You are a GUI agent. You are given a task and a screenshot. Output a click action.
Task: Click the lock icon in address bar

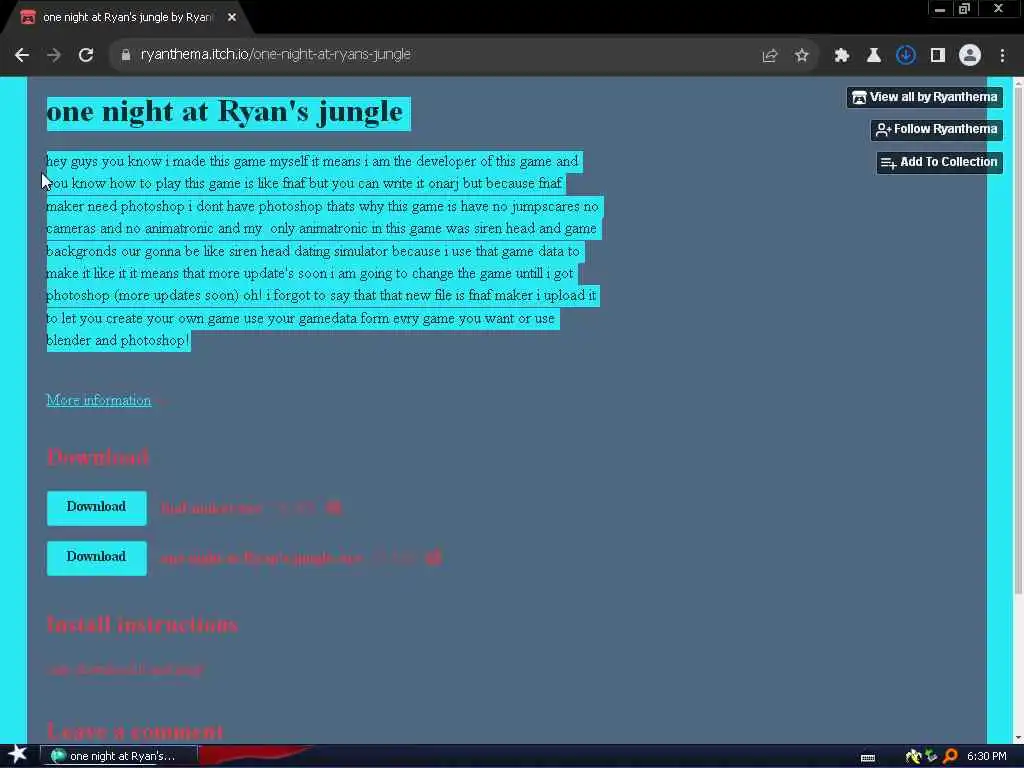[126, 55]
